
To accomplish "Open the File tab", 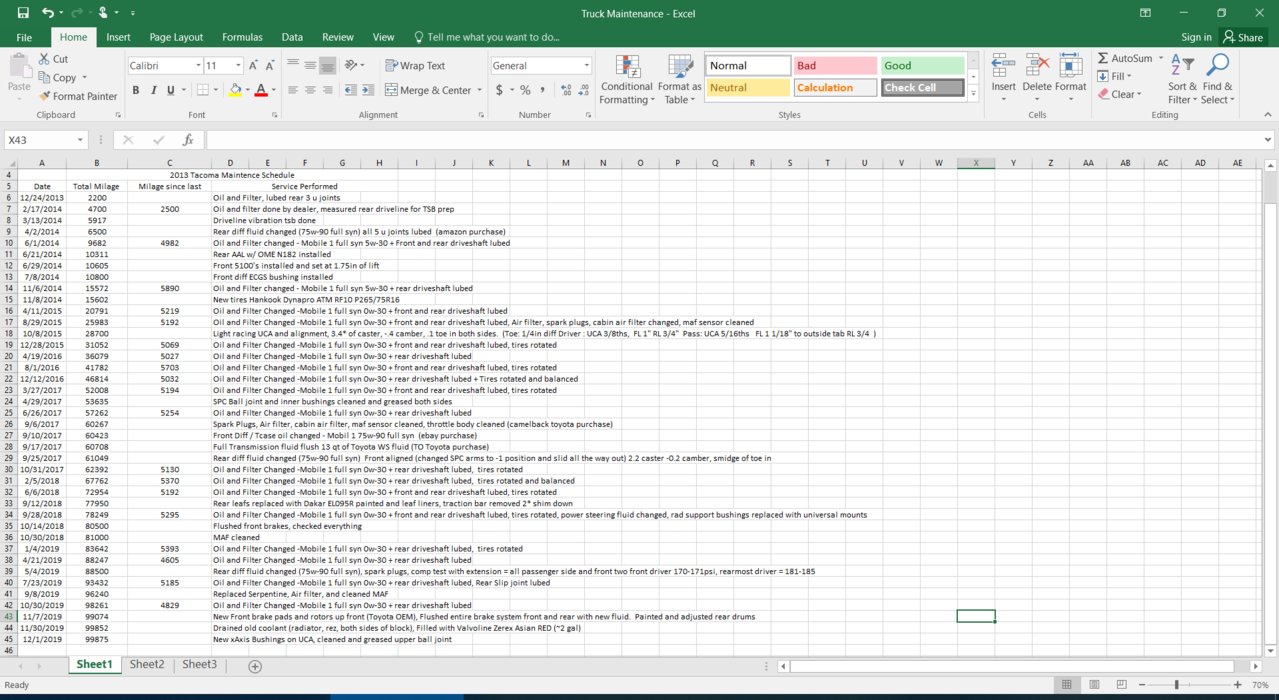I will [x=24, y=37].
